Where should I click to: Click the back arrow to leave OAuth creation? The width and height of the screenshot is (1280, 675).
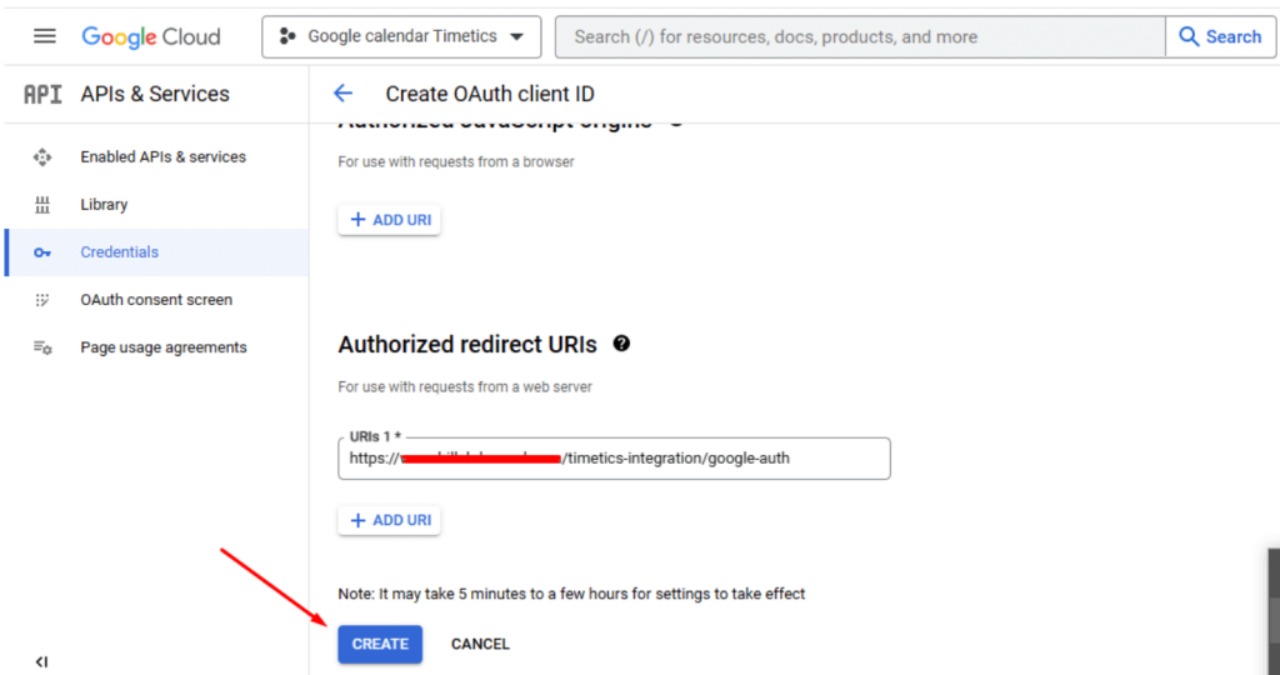343,93
